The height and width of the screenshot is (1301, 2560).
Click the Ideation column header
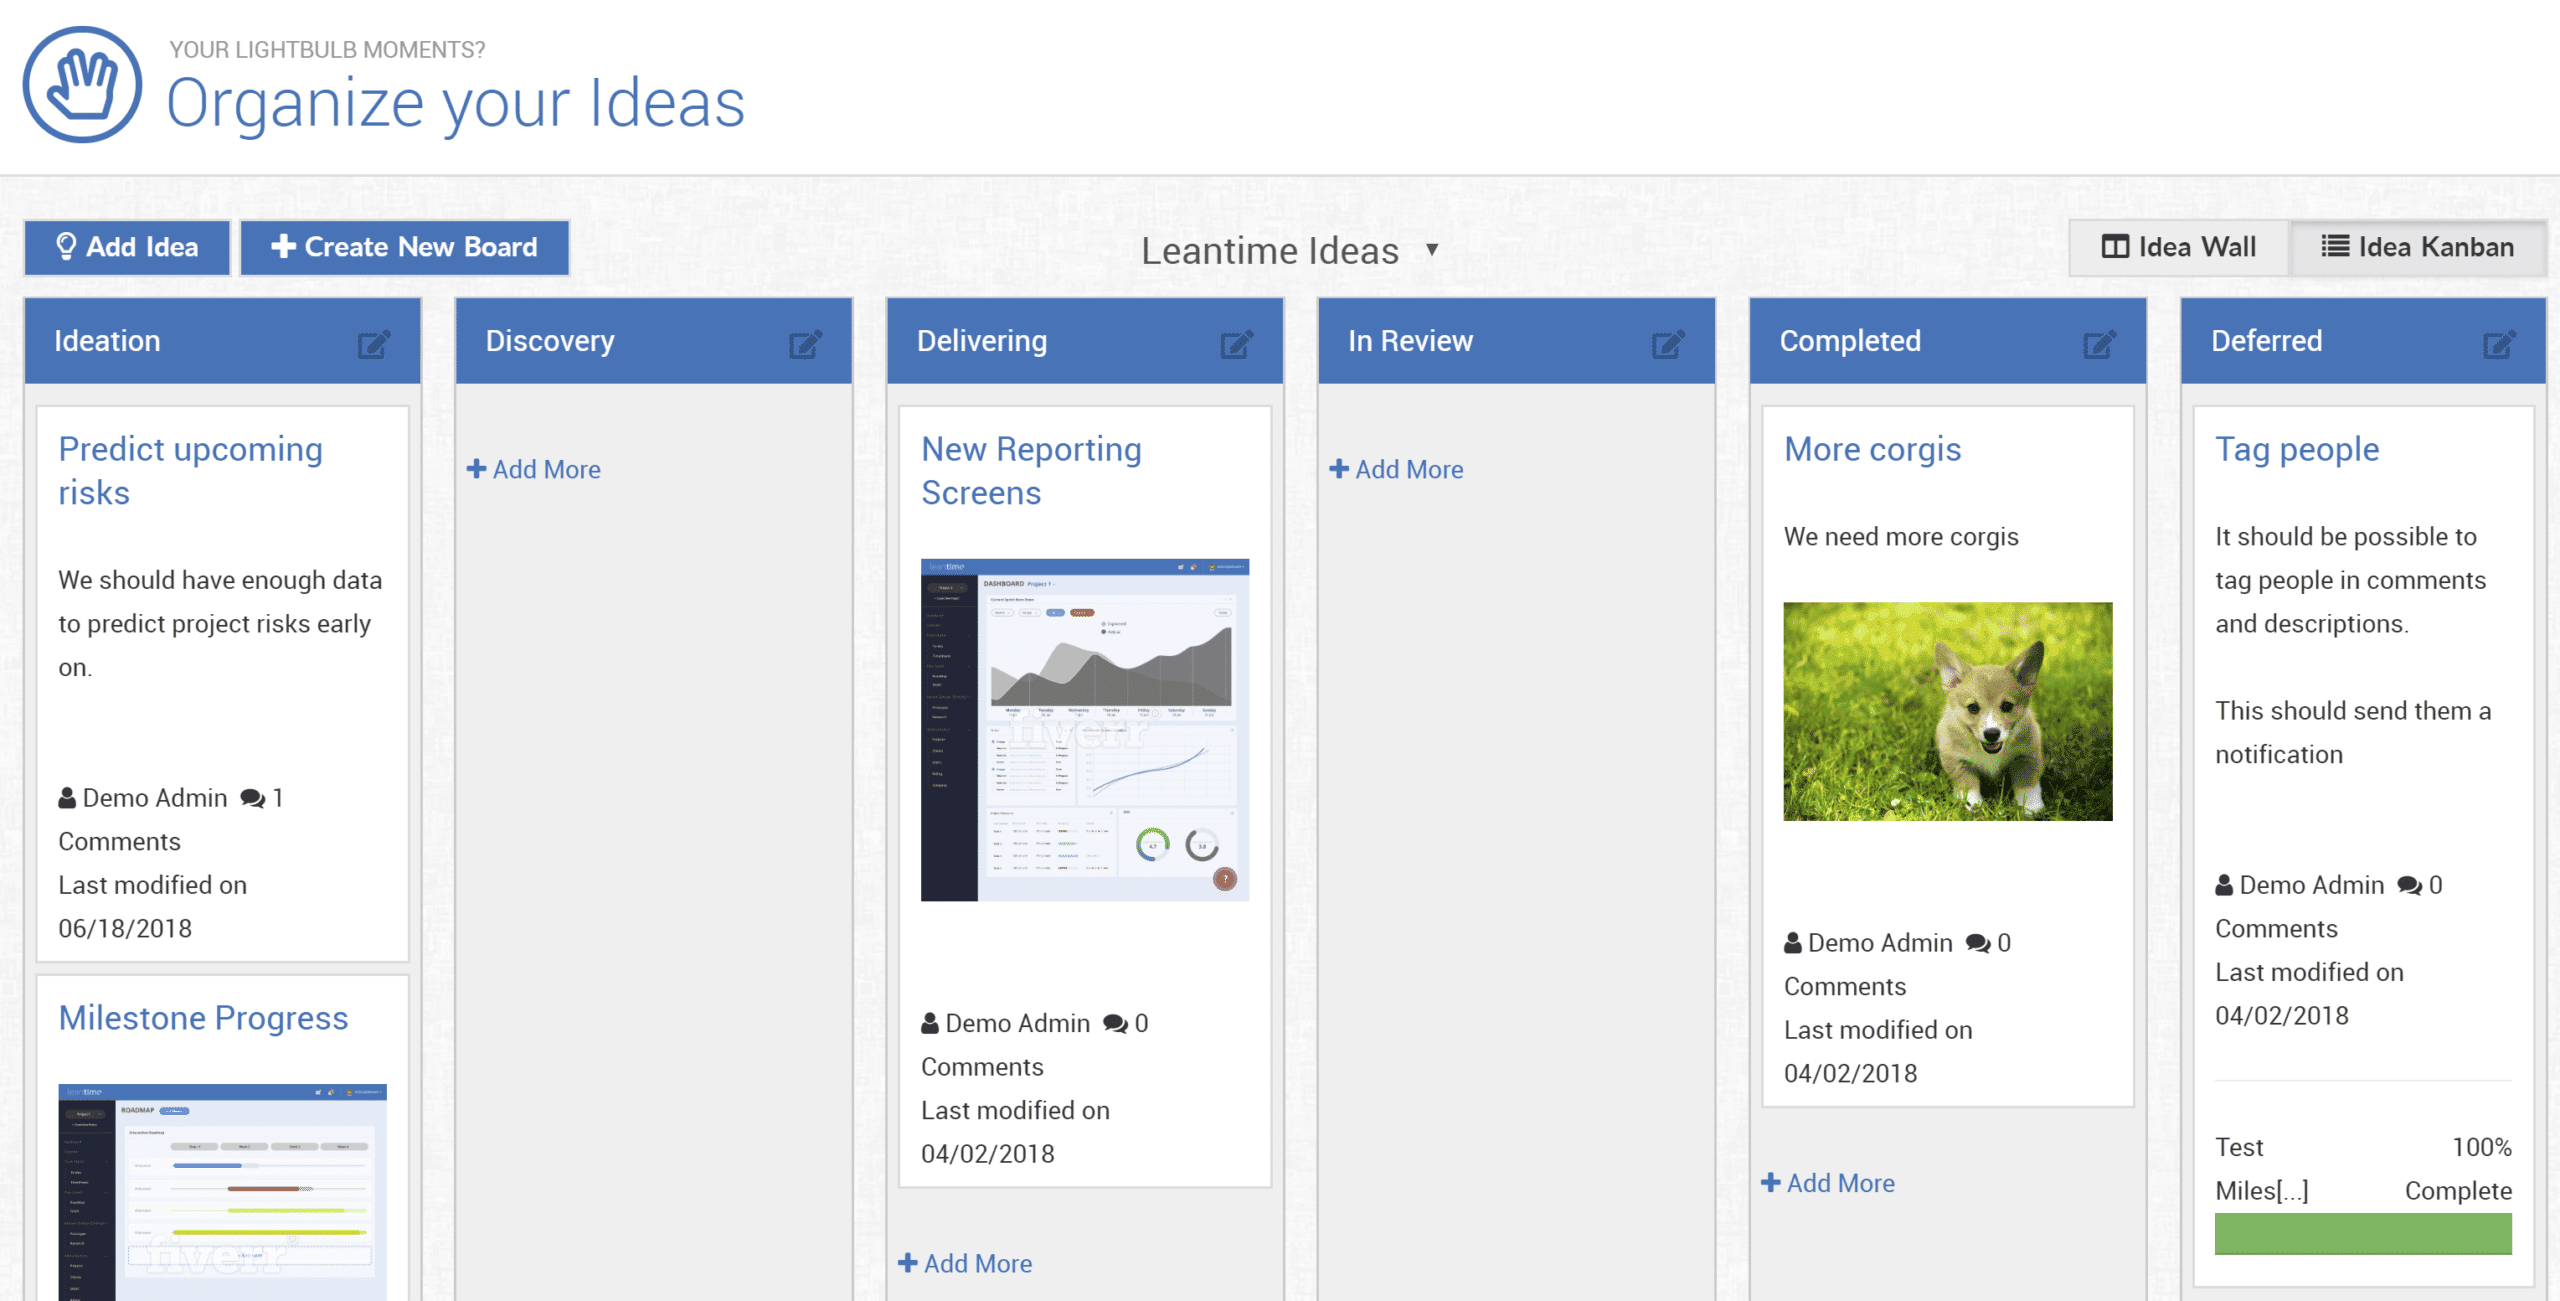pos(222,341)
